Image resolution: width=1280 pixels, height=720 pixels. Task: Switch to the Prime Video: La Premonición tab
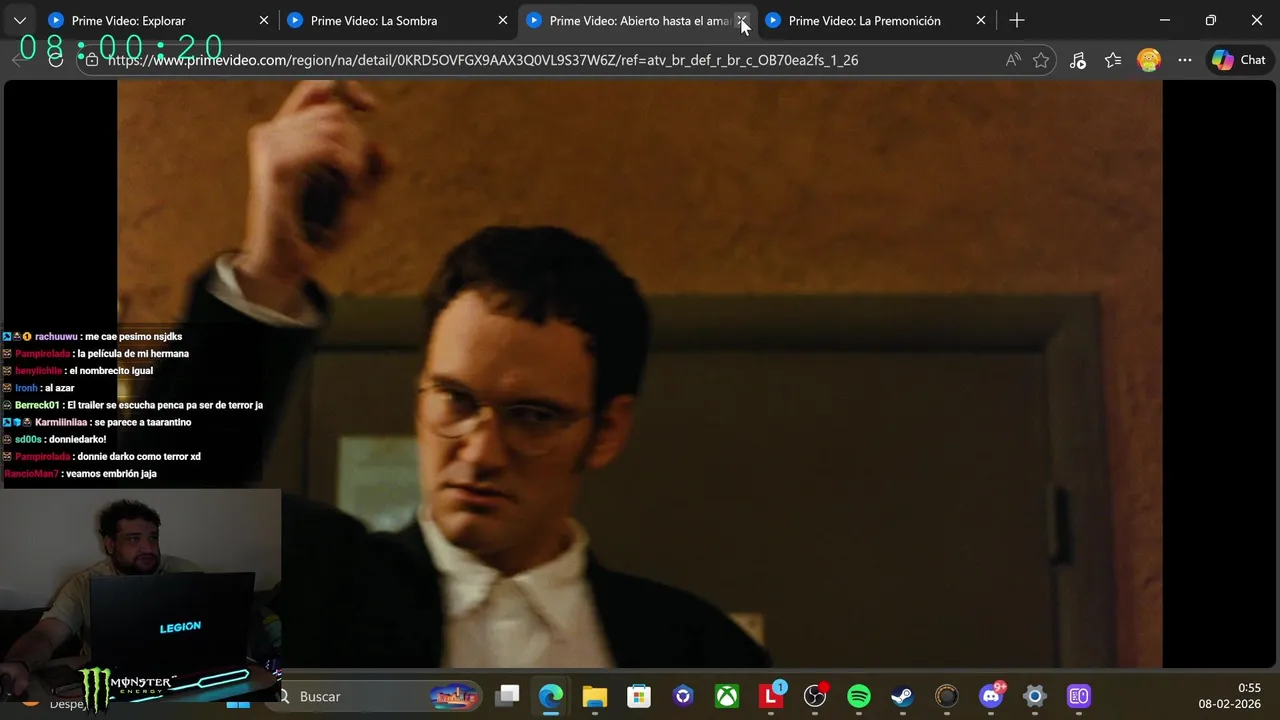point(876,20)
